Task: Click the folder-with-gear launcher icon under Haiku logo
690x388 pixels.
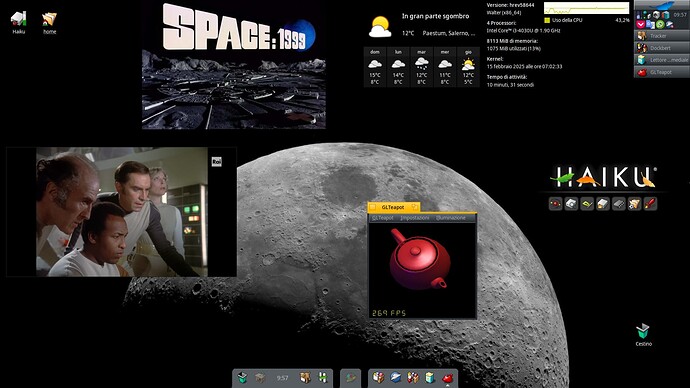Action: coord(635,204)
